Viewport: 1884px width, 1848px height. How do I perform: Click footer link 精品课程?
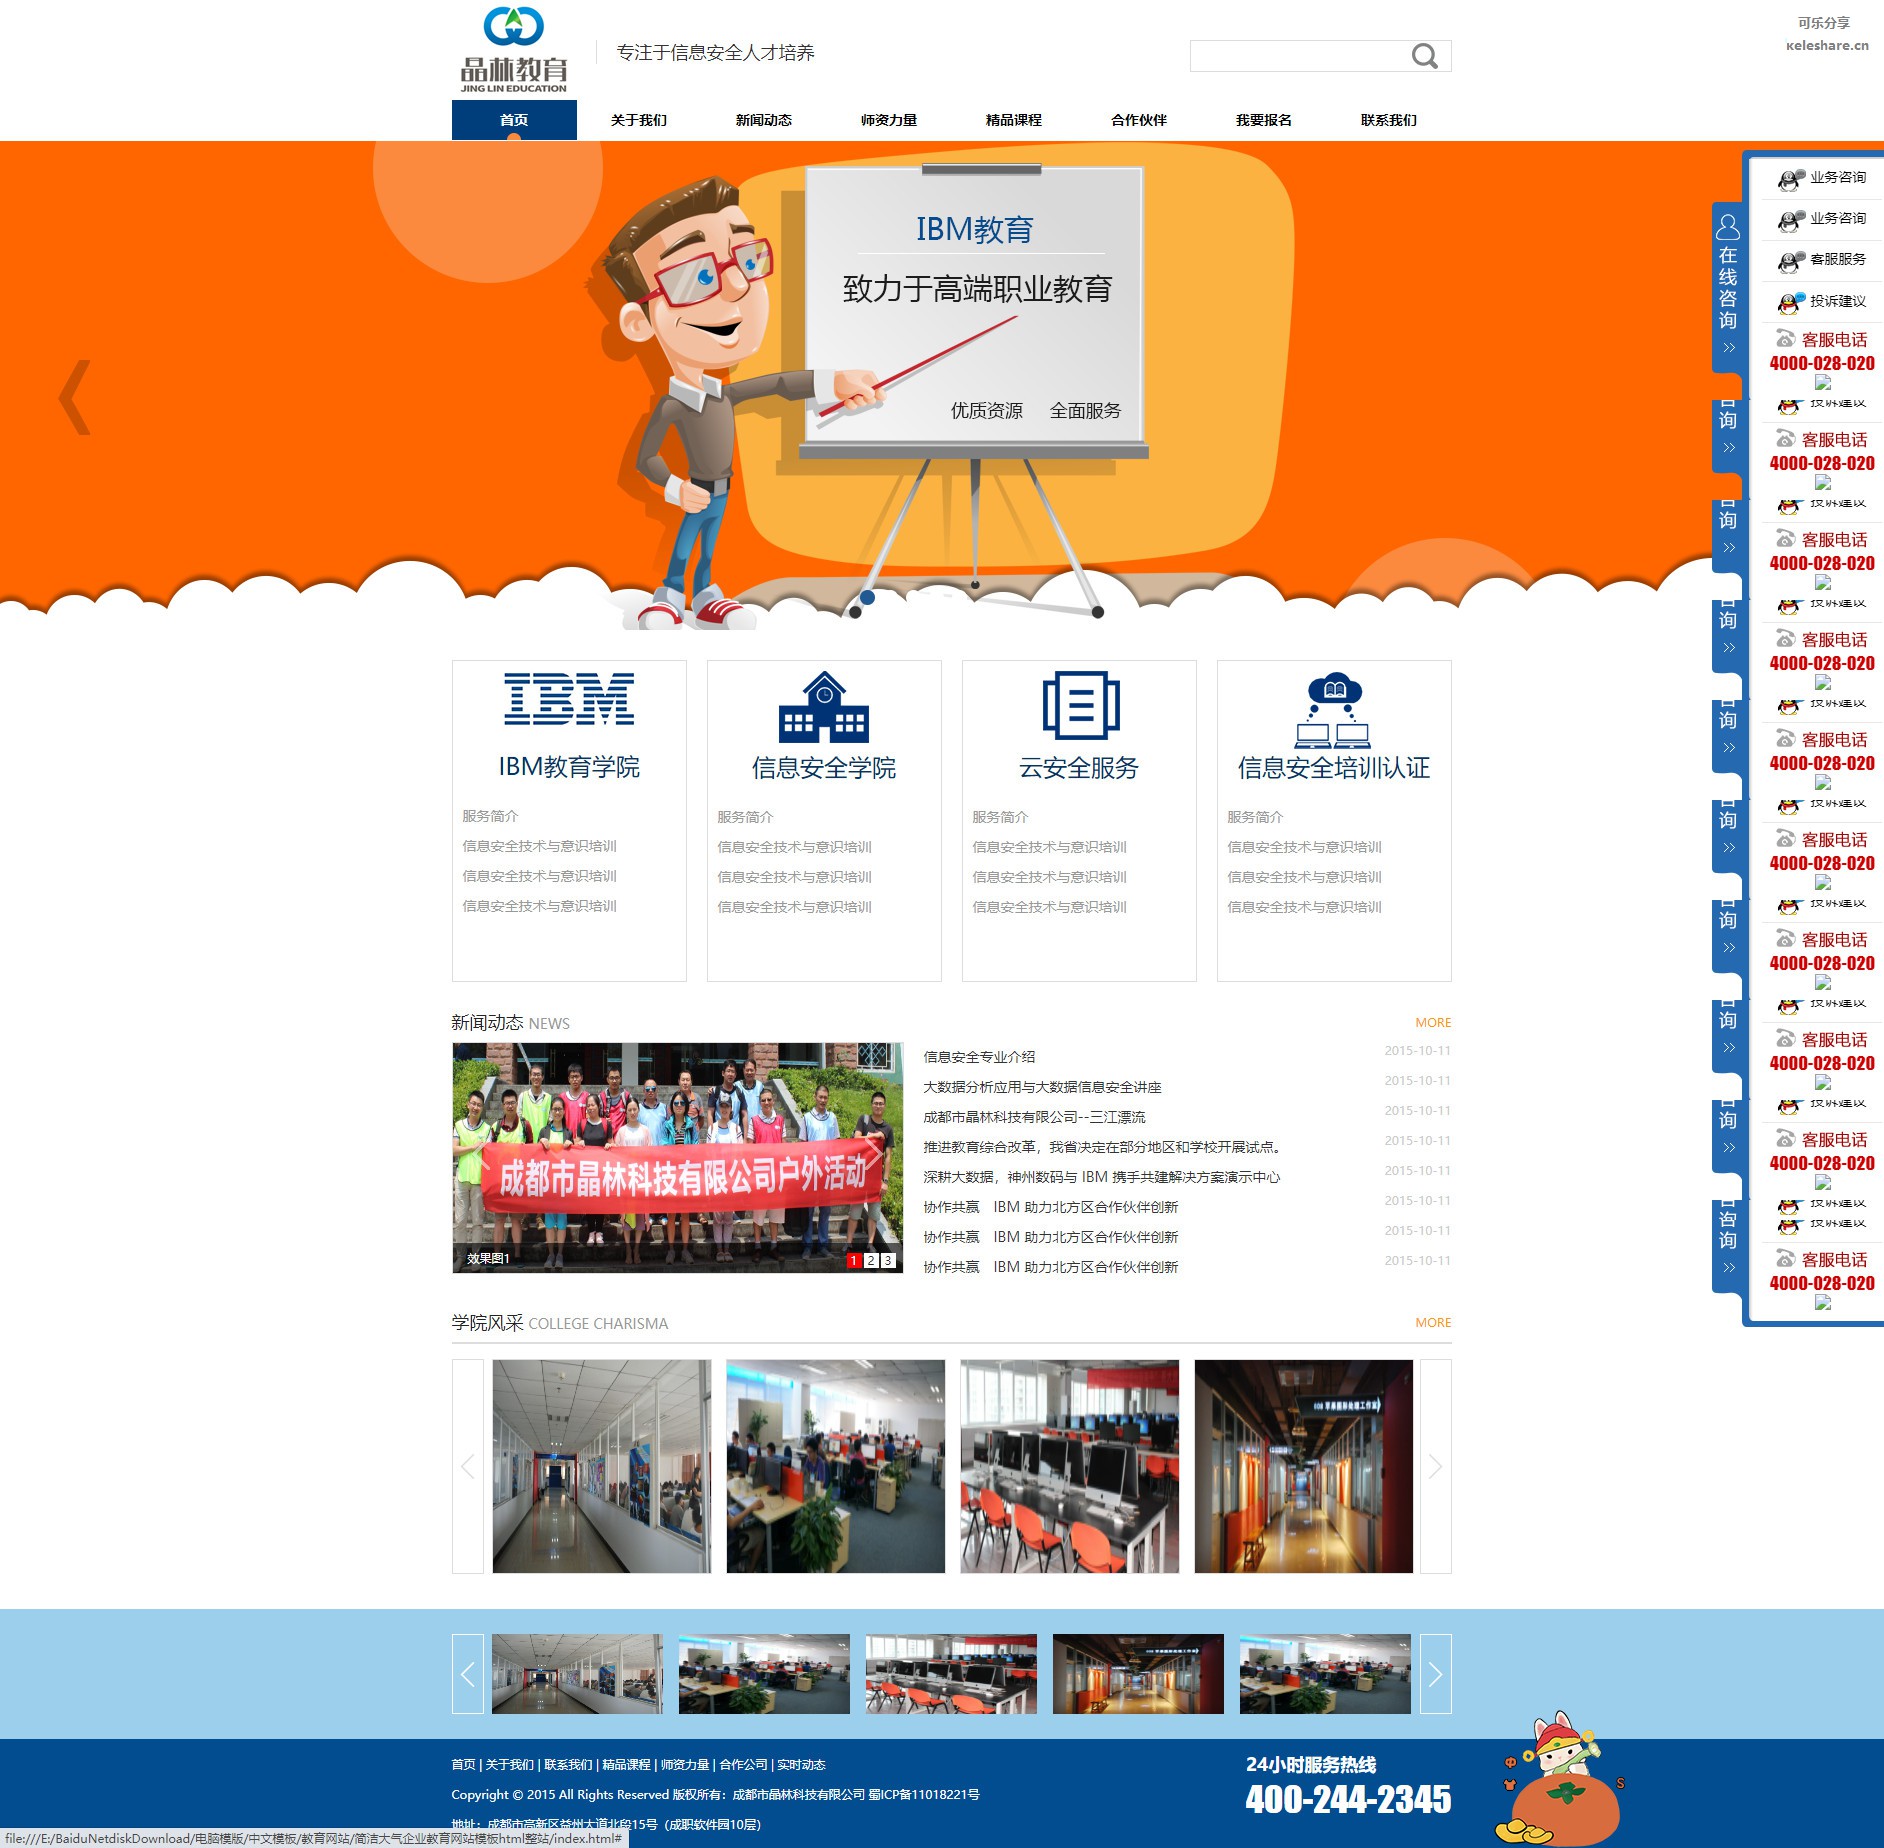[626, 1765]
